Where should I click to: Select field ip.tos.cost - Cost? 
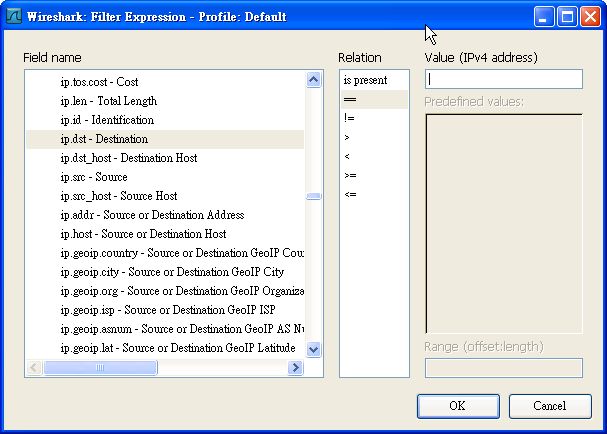tap(165, 82)
